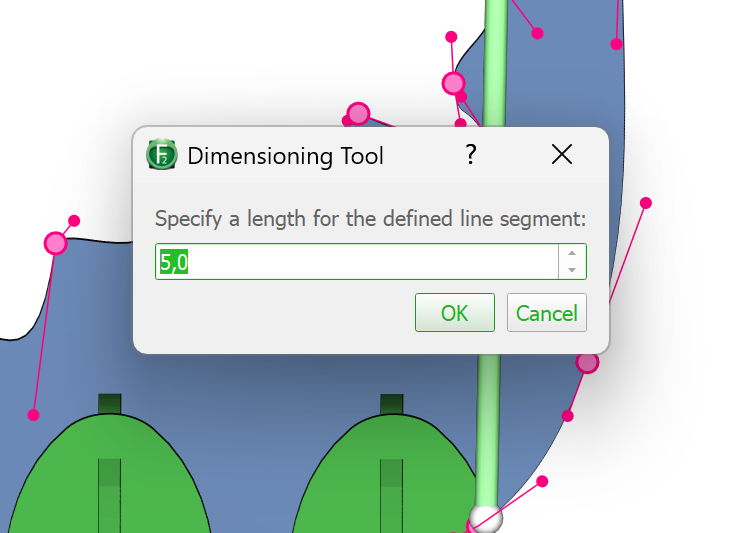Click dark green rectangle atop right dome

pyautogui.click(x=392, y=404)
